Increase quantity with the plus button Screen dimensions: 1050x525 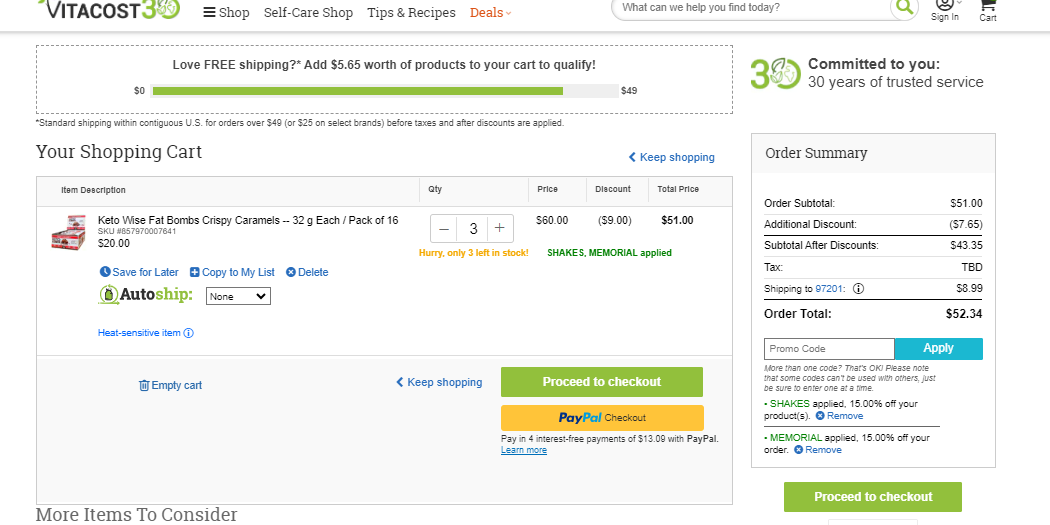[500, 228]
